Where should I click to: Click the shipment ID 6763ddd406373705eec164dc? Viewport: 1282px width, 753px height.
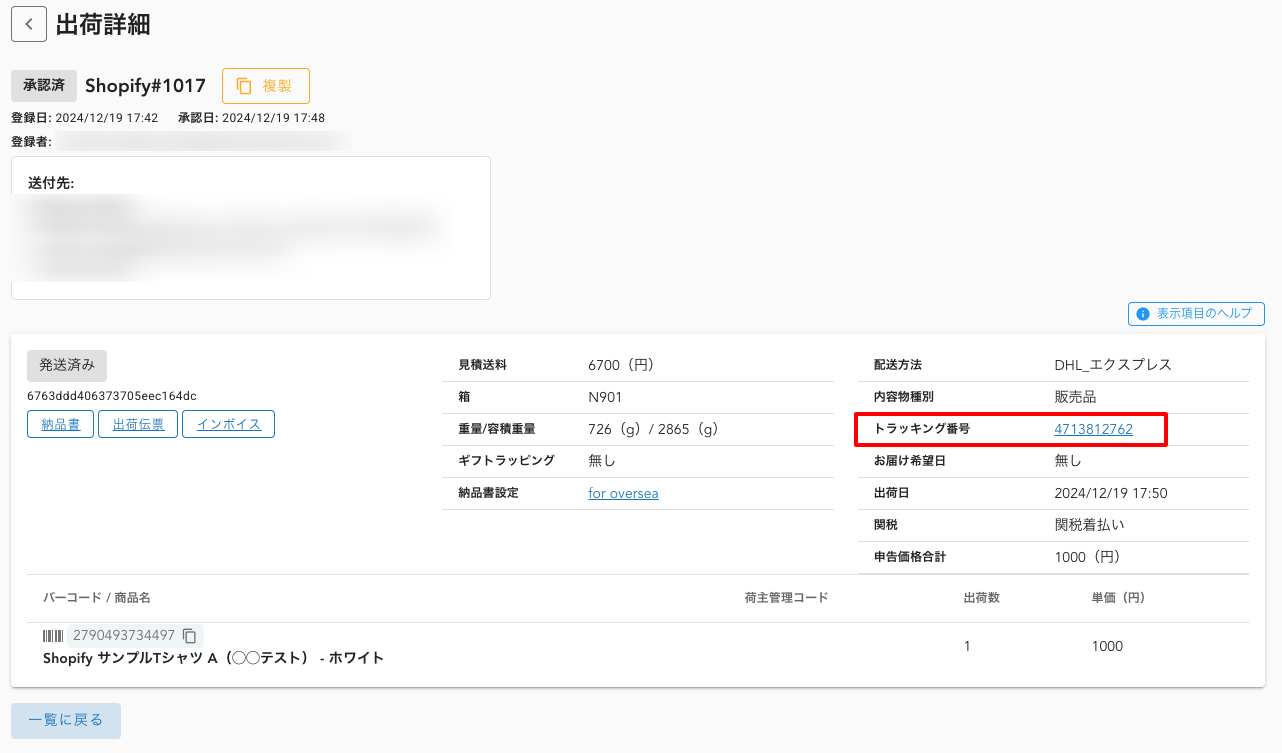(112, 396)
